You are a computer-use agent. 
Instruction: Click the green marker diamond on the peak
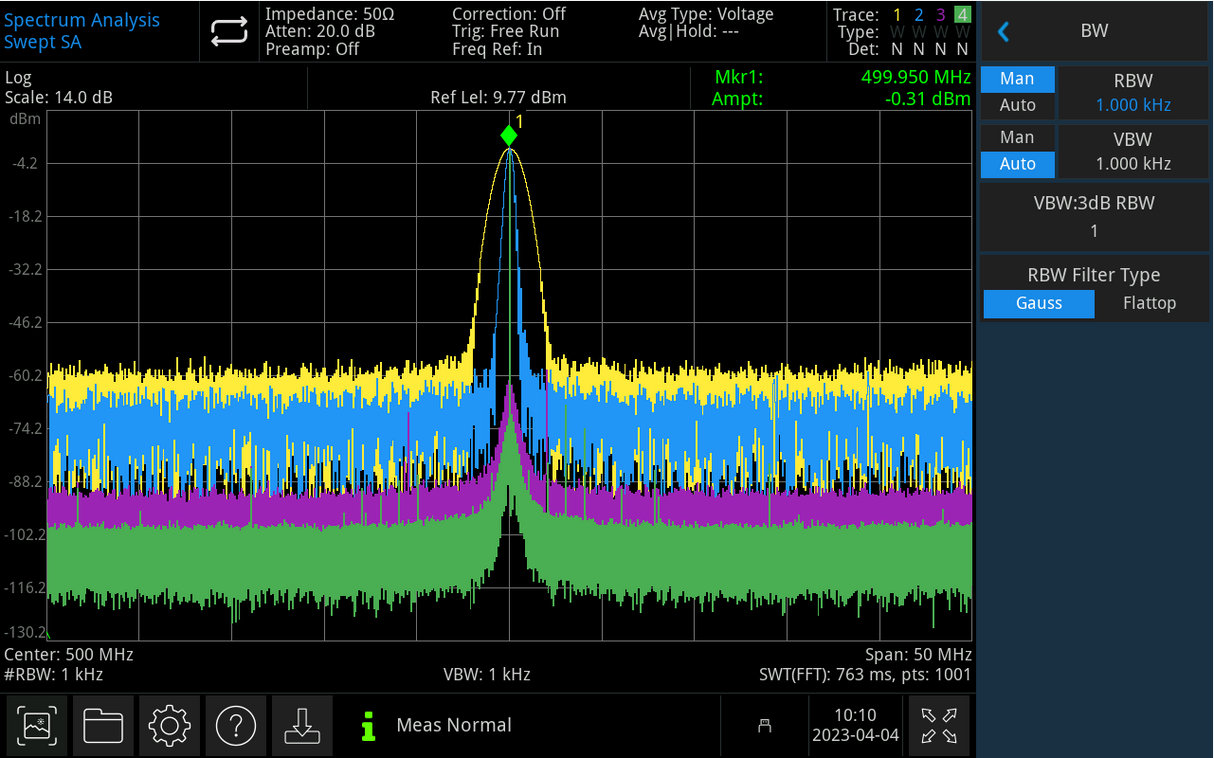point(509,133)
